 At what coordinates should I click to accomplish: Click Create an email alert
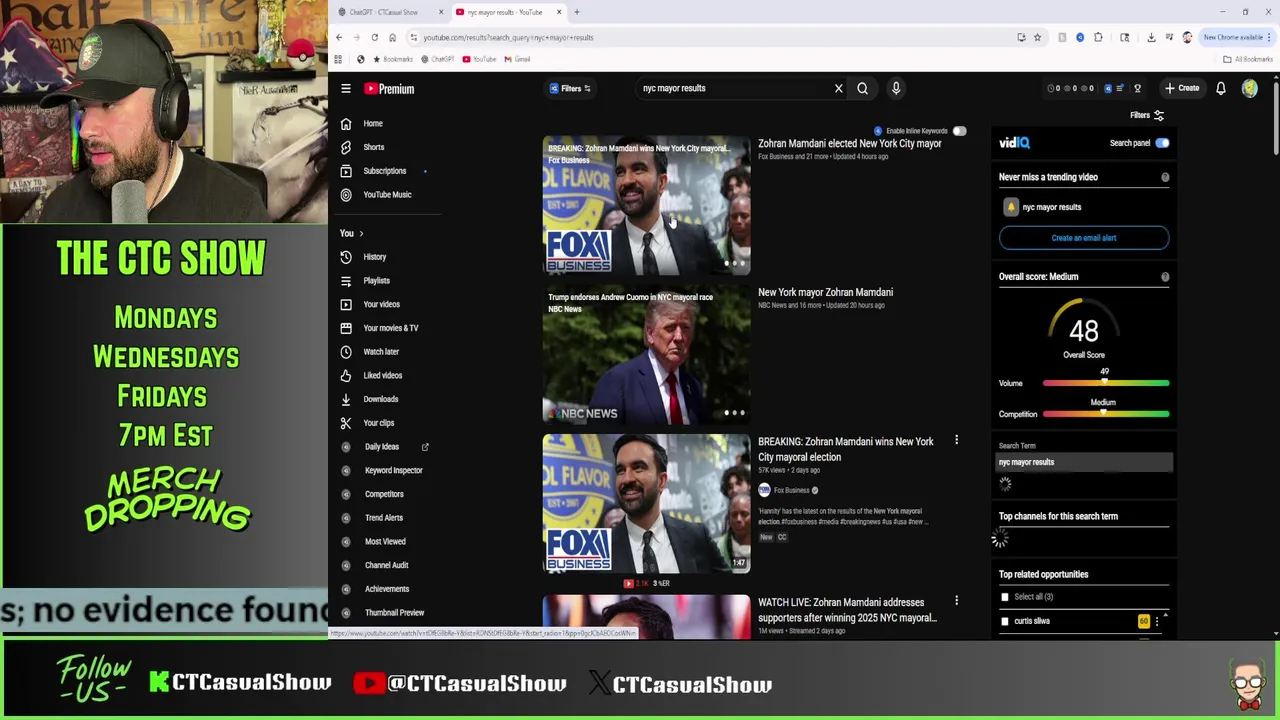1084,238
